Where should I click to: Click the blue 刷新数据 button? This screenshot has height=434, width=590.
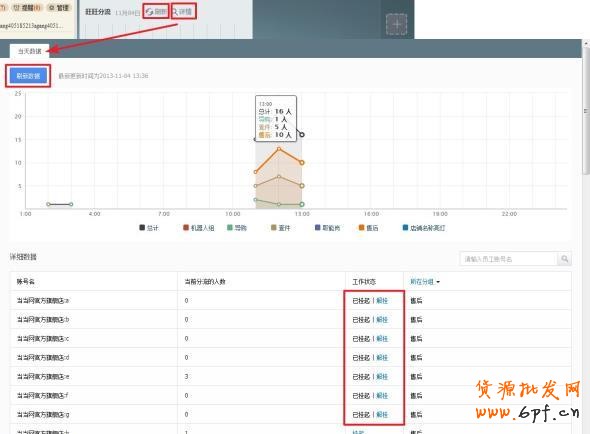point(29,76)
